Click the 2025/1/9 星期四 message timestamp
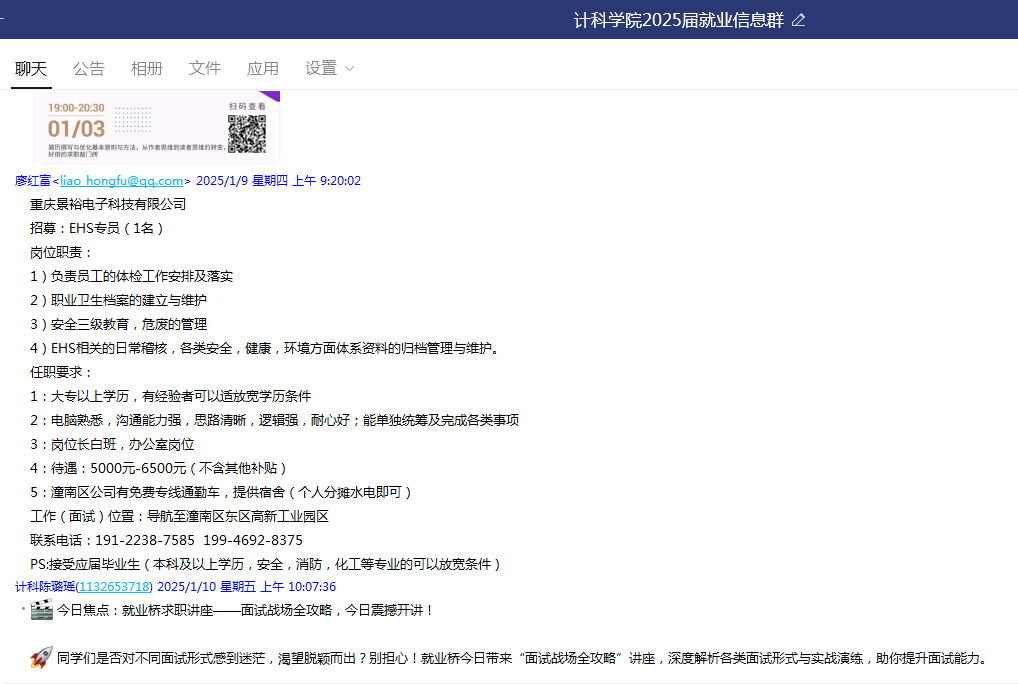1018x684 pixels. click(x=278, y=181)
